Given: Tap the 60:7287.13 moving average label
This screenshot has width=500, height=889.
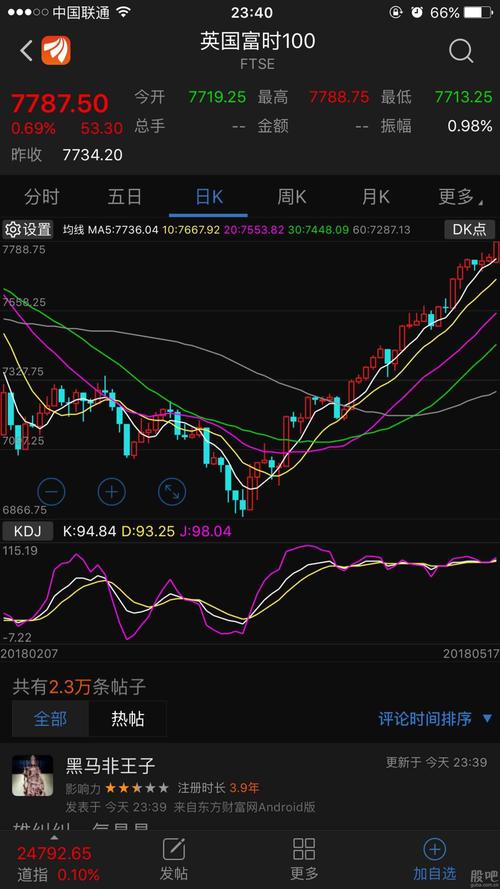Looking at the screenshot, I should (x=382, y=230).
